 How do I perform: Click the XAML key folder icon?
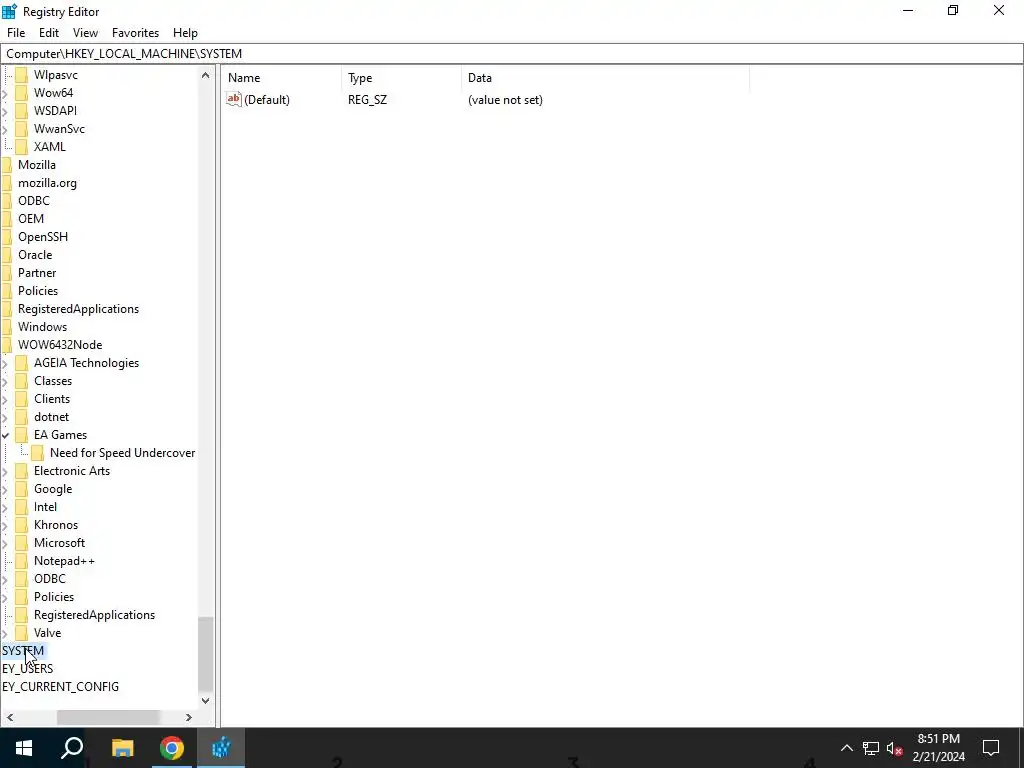pyautogui.click(x=22, y=147)
